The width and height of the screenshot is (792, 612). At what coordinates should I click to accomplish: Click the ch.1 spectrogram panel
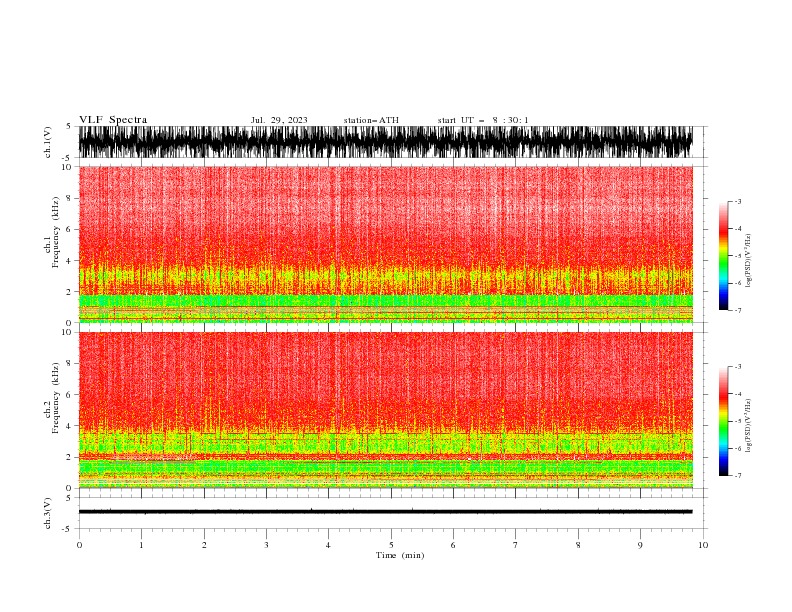click(385, 244)
